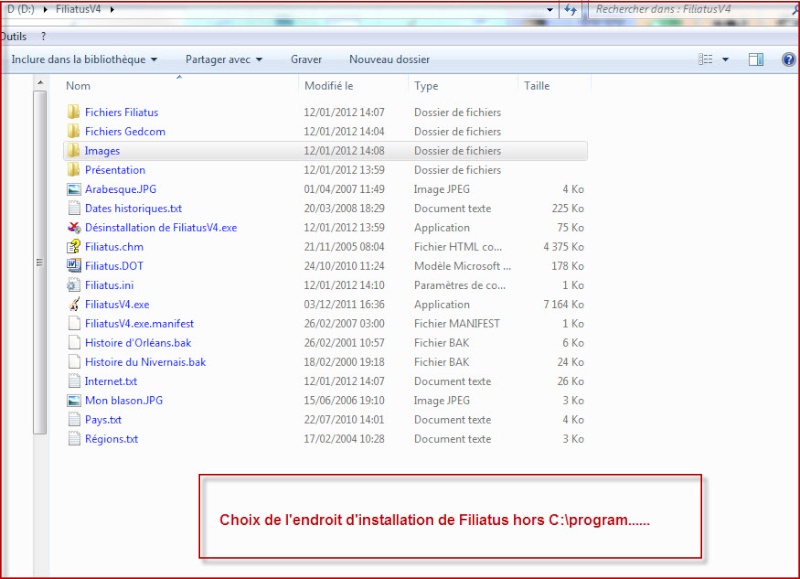The width and height of the screenshot is (800, 579).
Task: Sort by the Taille column header
Action: click(x=537, y=86)
